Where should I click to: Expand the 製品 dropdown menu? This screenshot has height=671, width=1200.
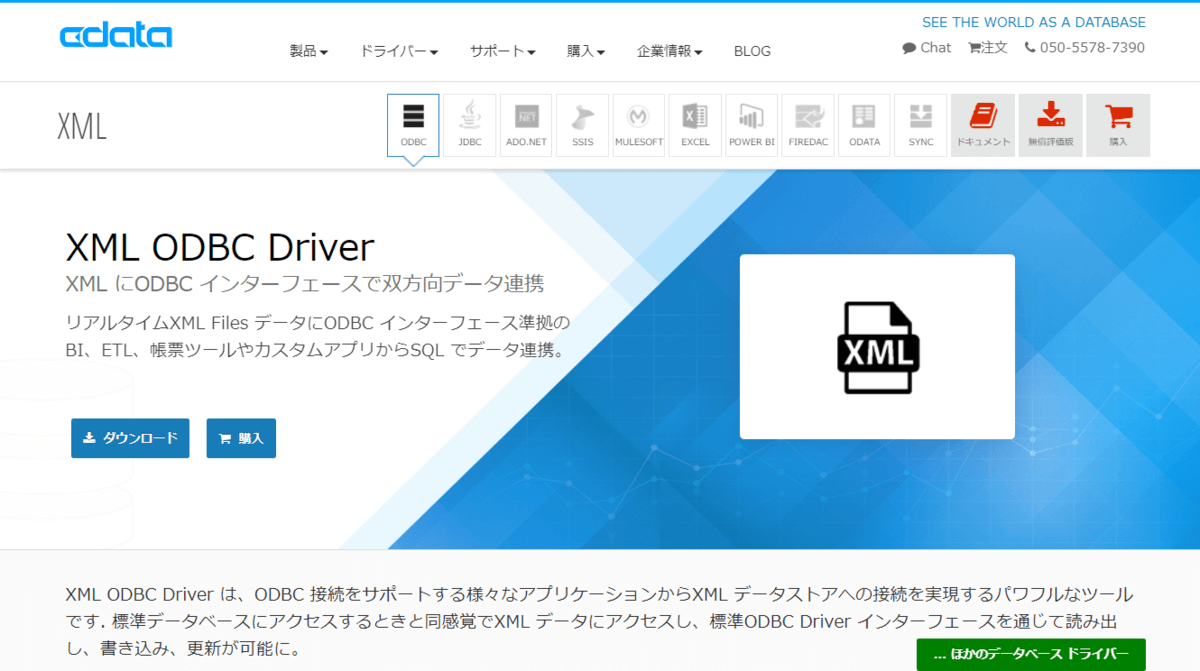[x=309, y=51]
